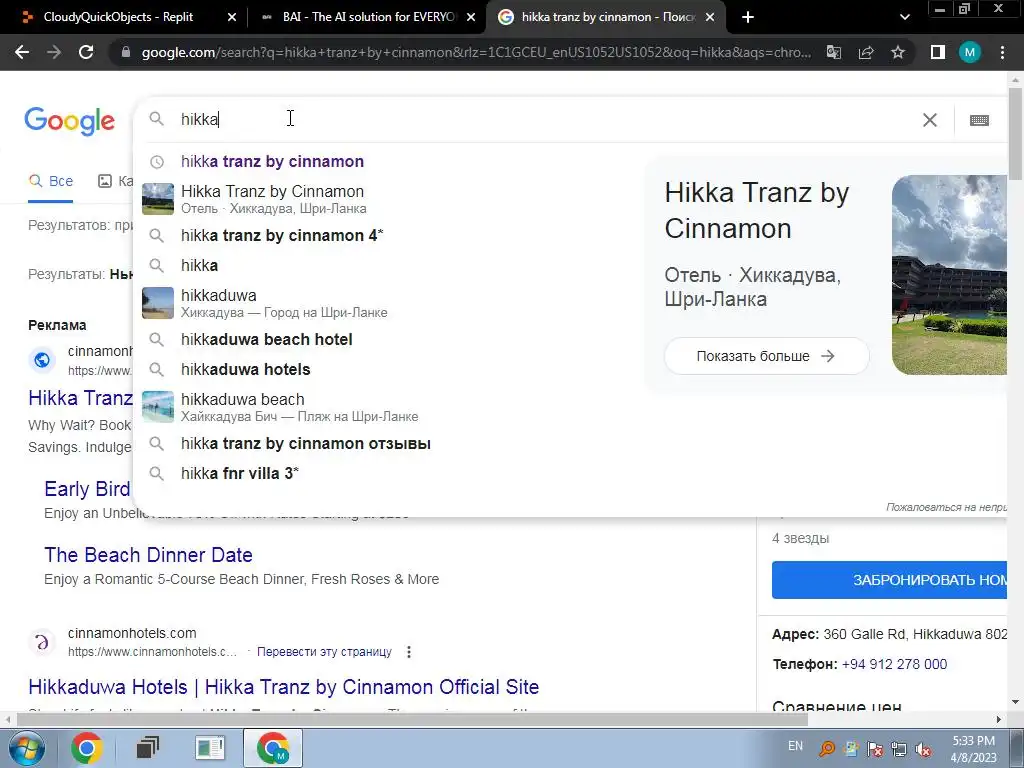Click the Пожаловаться report link
Viewport: 1024px width, 768px height.
[x=946, y=507]
